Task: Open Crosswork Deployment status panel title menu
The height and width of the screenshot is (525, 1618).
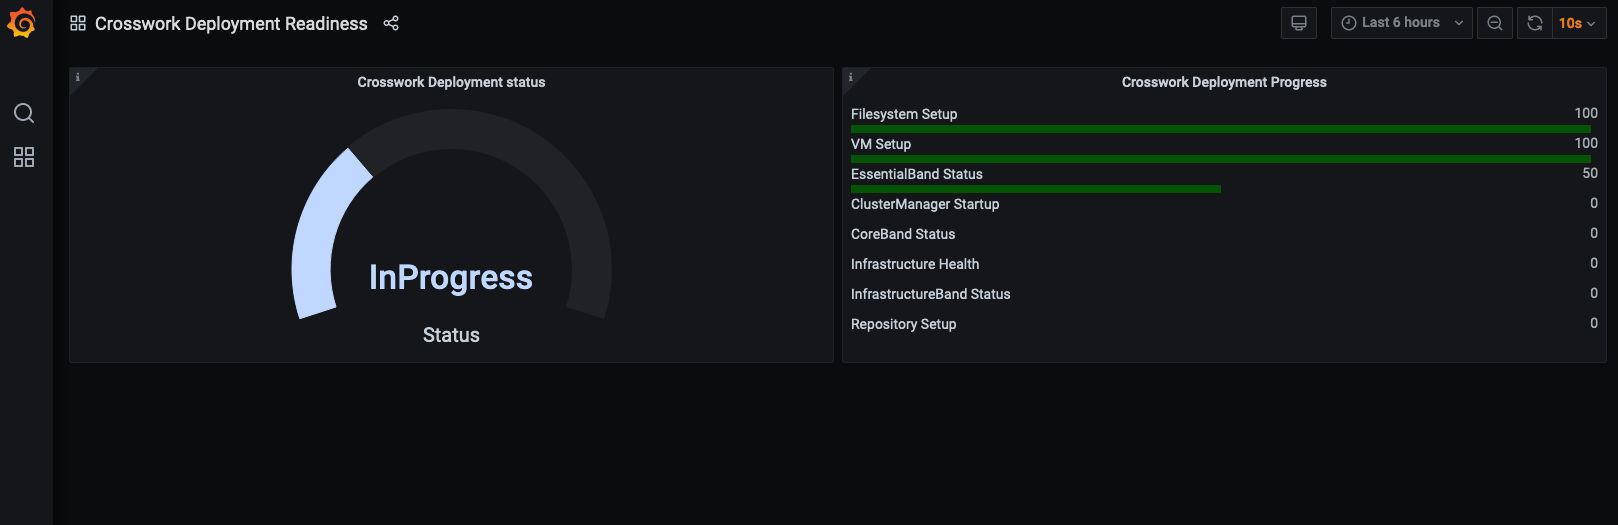Action: click(451, 82)
